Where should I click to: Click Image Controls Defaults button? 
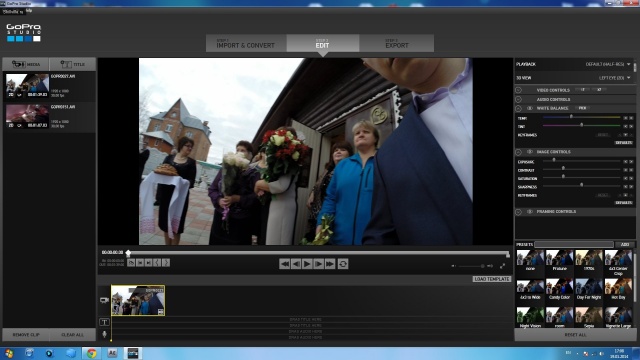pos(624,203)
